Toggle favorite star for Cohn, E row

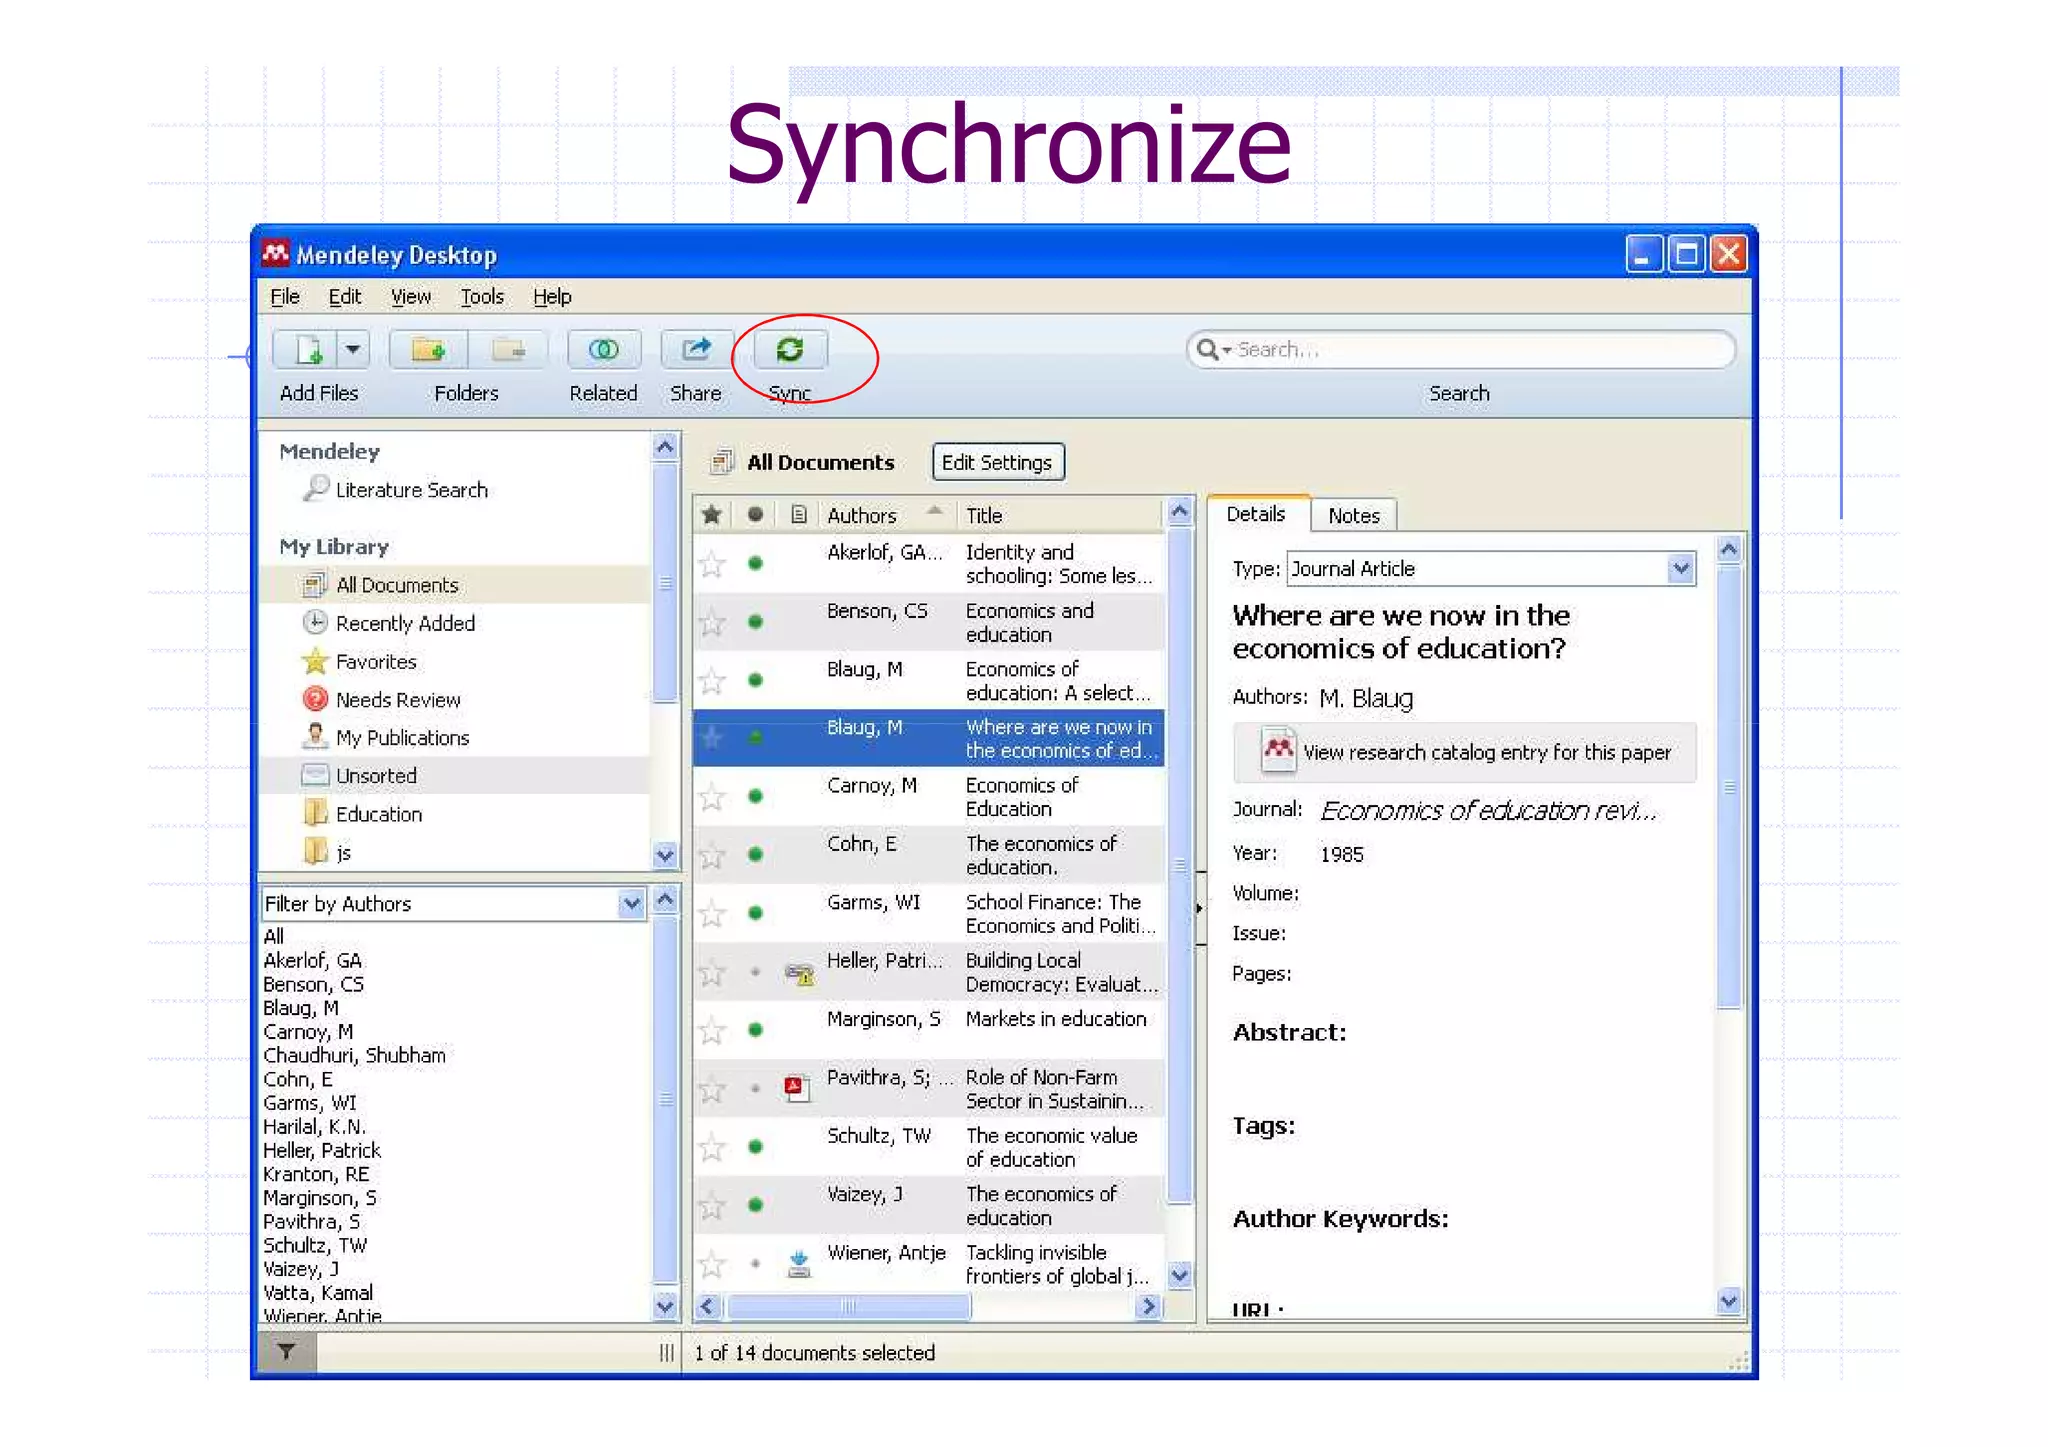(712, 855)
